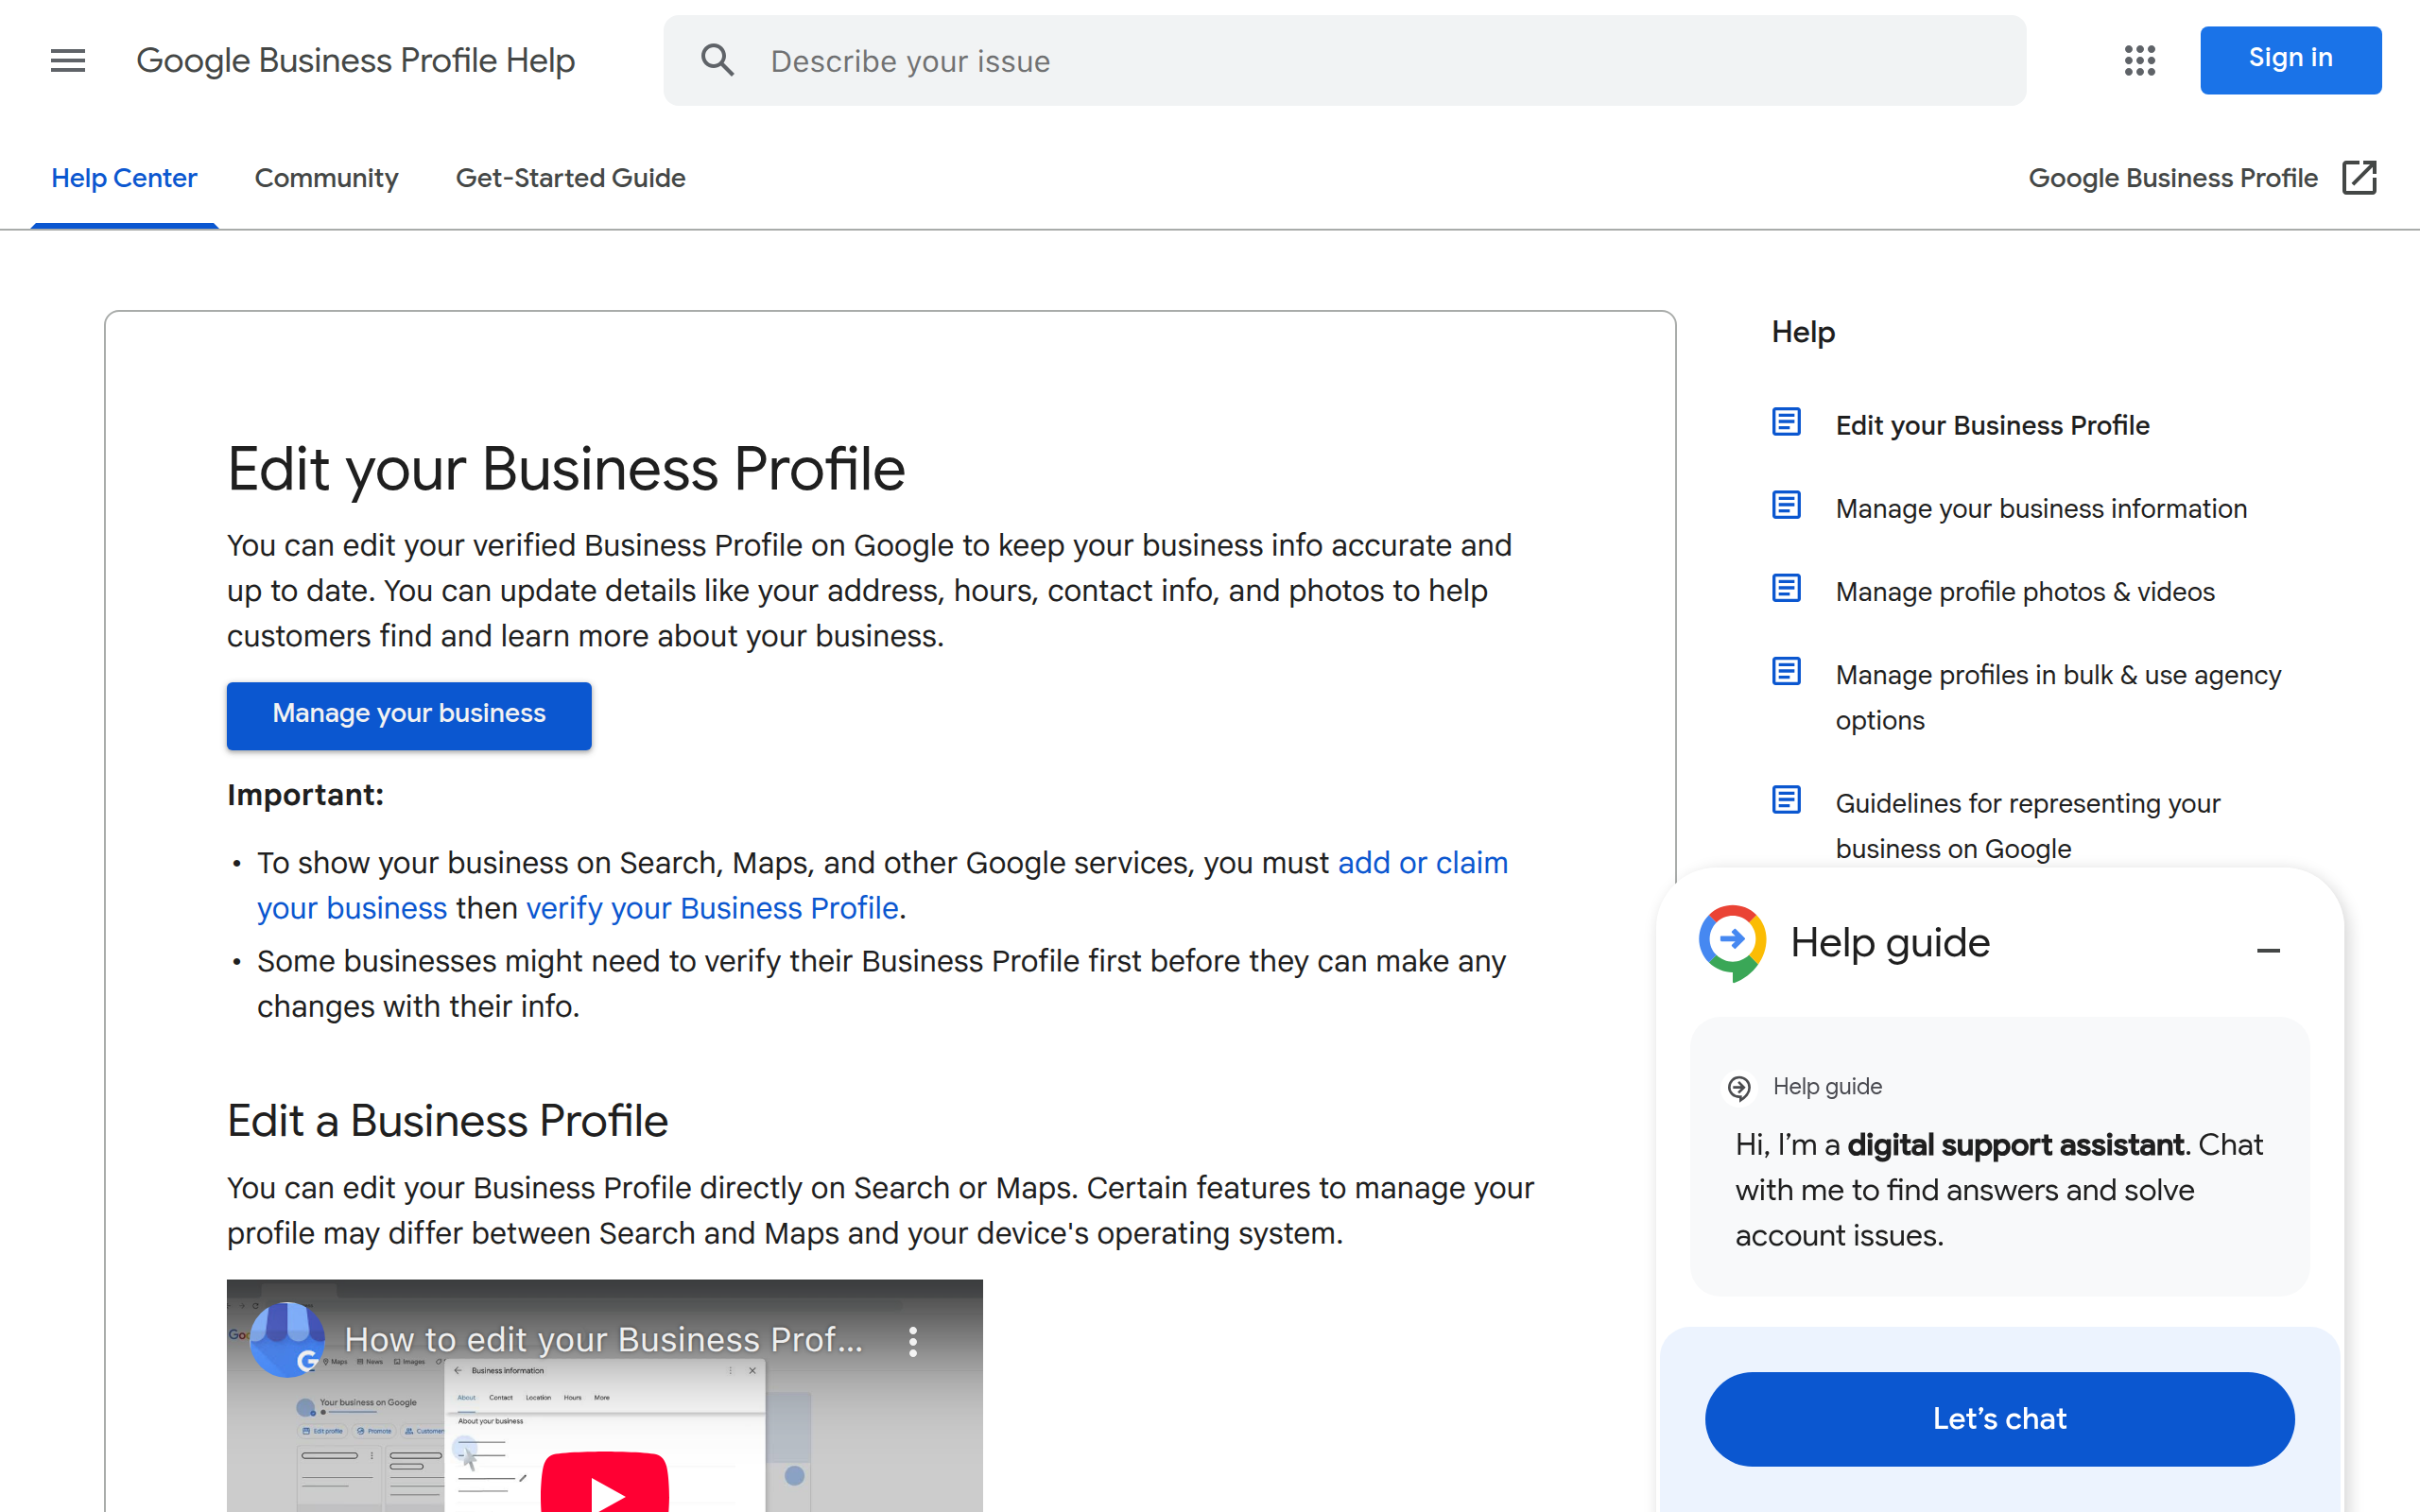2420x1512 pixels.
Task: Click the Describe your issue search field
Action: (1100, 60)
